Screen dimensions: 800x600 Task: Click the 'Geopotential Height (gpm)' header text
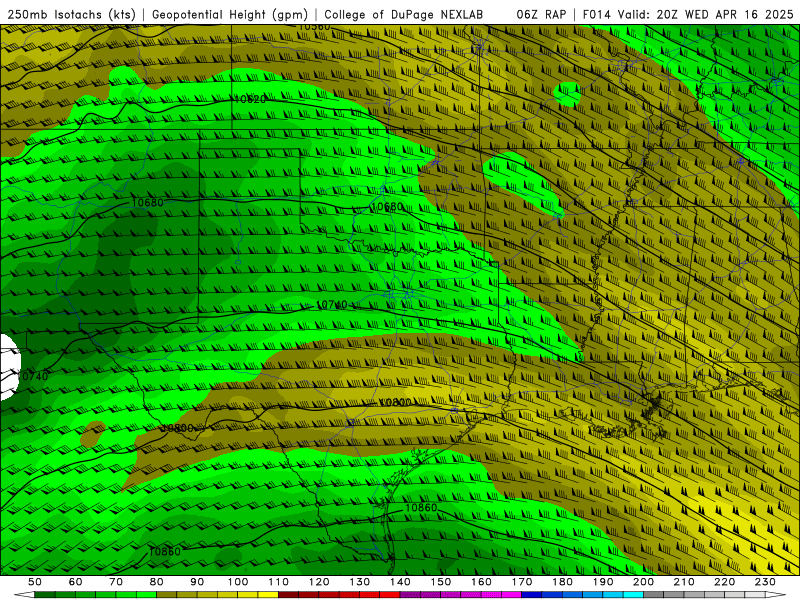point(230,15)
